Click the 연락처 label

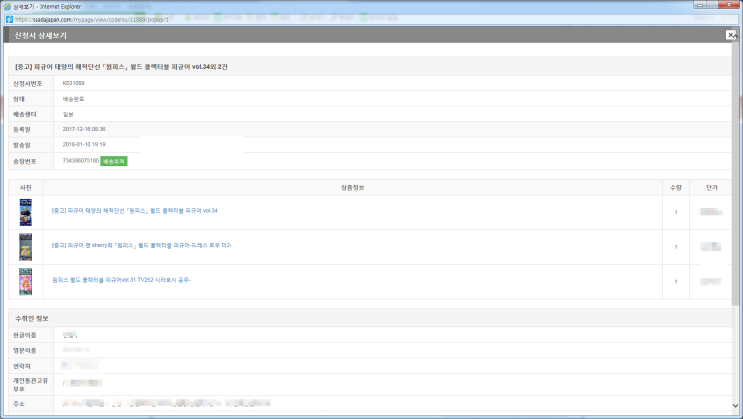(x=21, y=366)
